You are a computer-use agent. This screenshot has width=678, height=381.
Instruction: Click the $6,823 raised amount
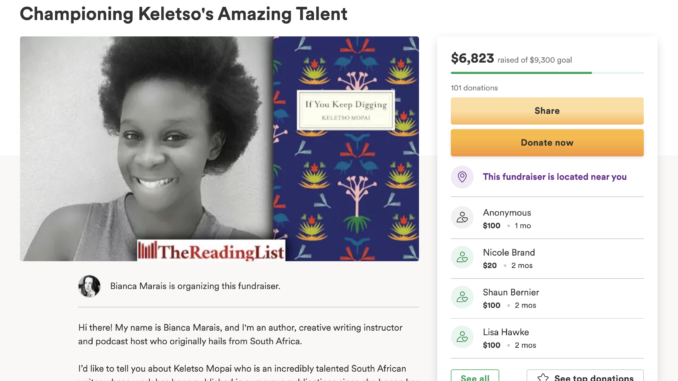coord(472,58)
